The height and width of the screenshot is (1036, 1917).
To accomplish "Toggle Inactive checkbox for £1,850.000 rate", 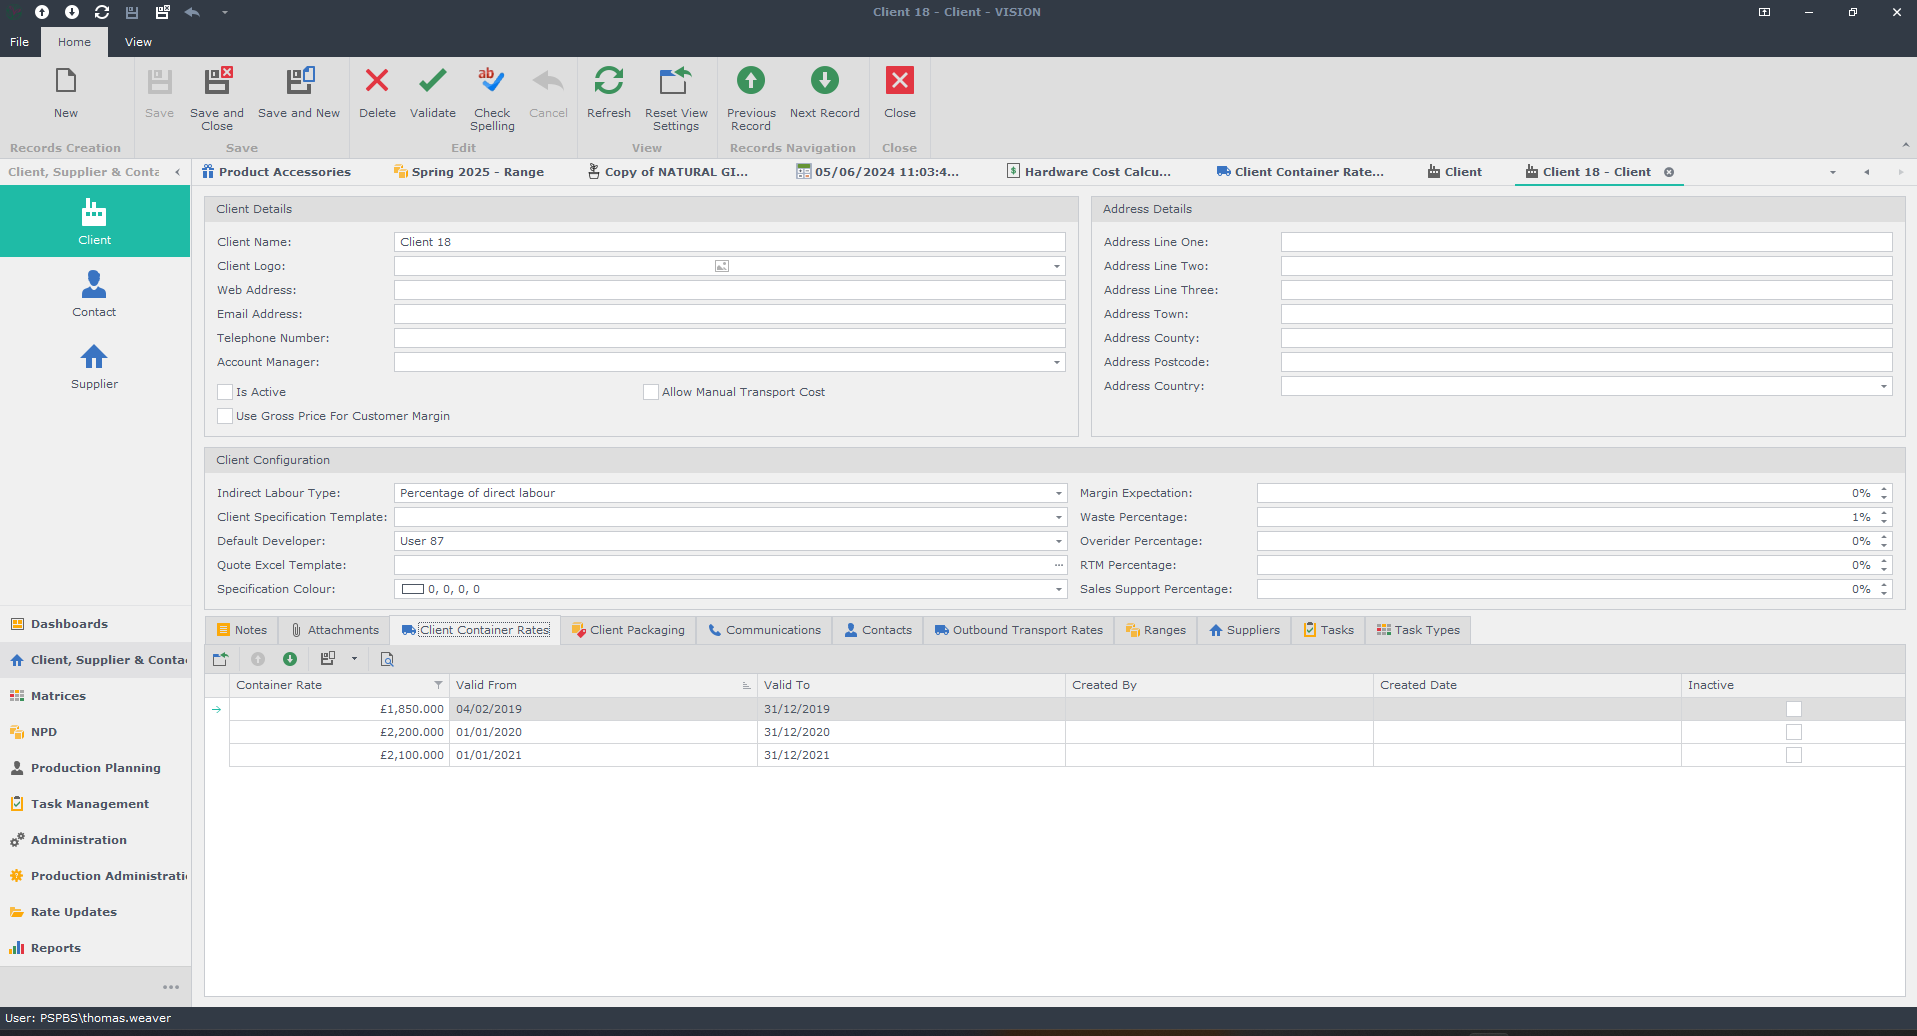I will tap(1794, 709).
